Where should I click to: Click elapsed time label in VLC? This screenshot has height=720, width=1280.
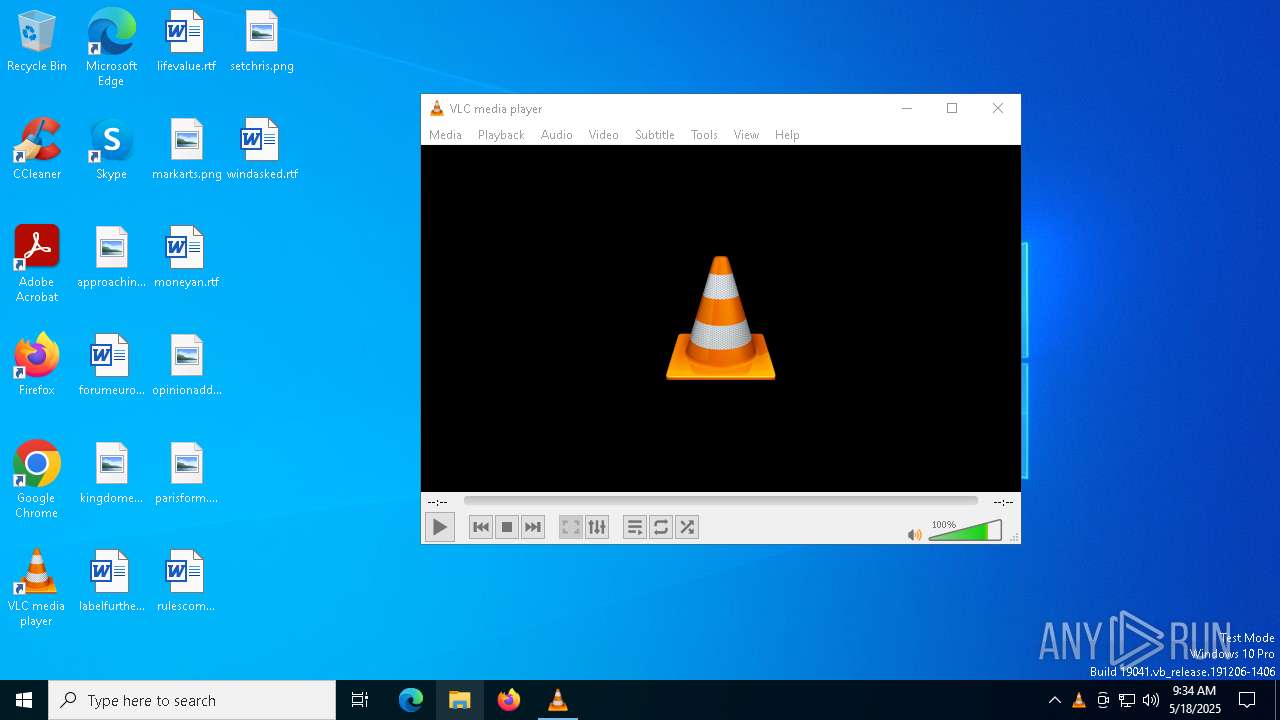pos(438,502)
